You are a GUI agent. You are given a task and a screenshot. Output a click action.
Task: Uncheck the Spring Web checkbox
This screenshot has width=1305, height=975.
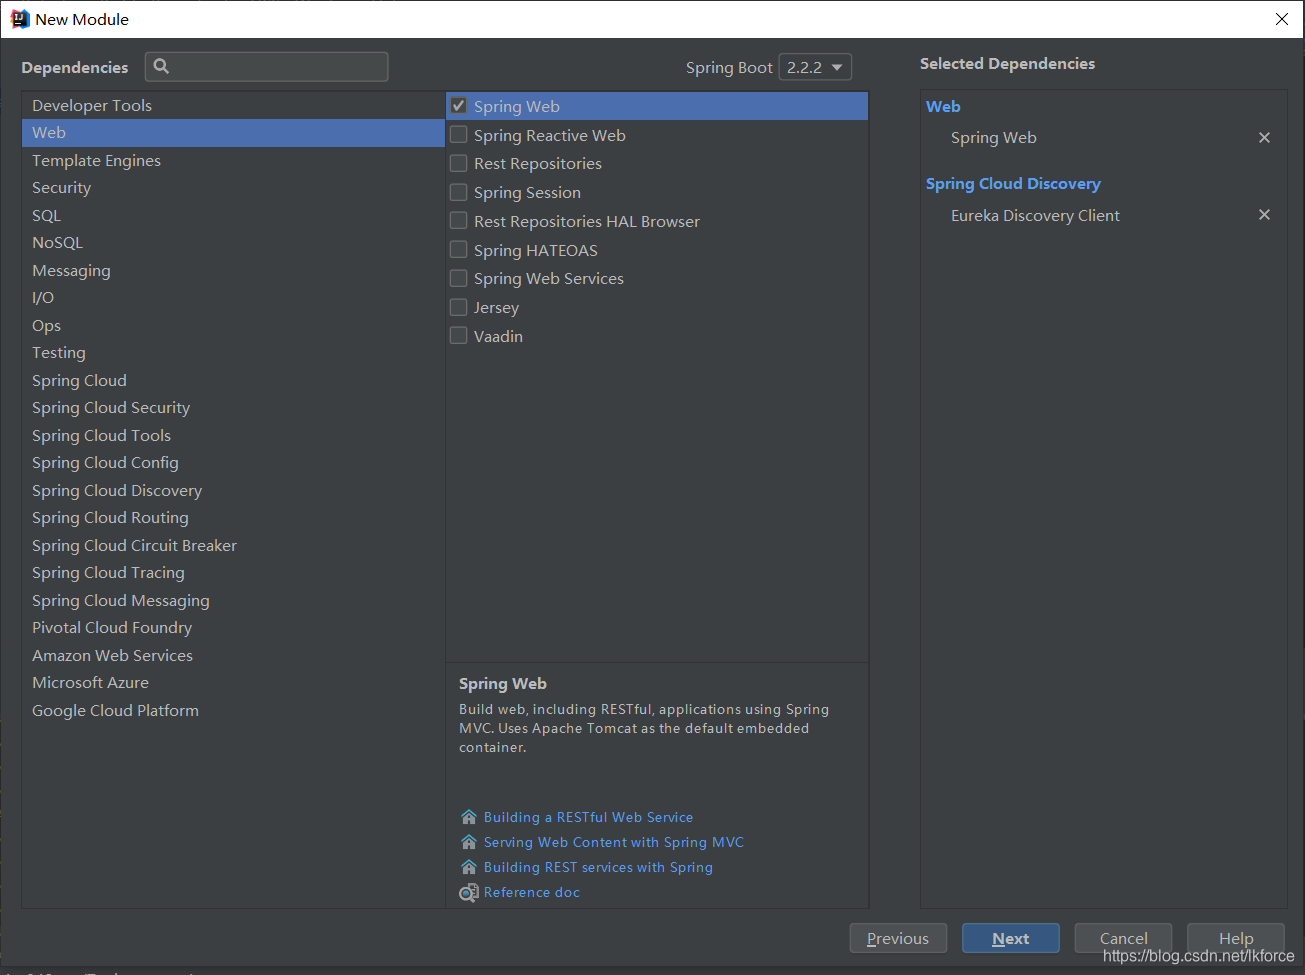click(459, 106)
